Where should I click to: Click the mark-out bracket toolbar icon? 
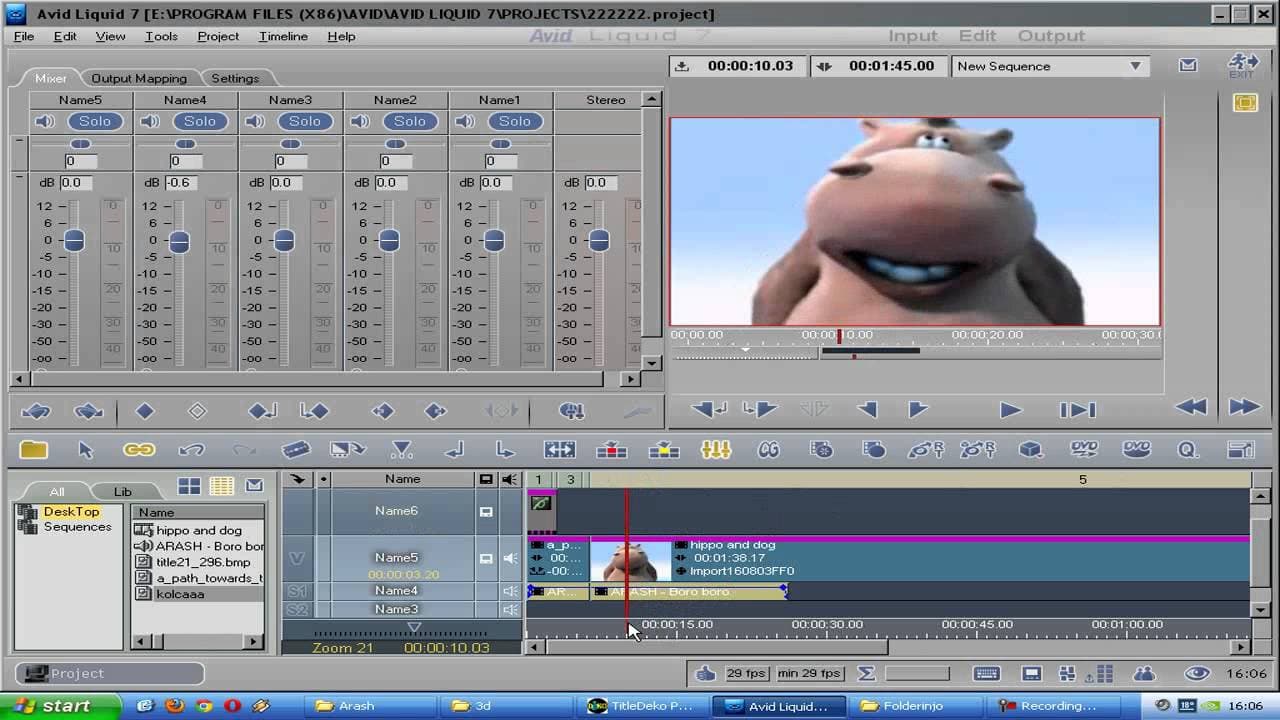pyautogui.click(x=505, y=450)
